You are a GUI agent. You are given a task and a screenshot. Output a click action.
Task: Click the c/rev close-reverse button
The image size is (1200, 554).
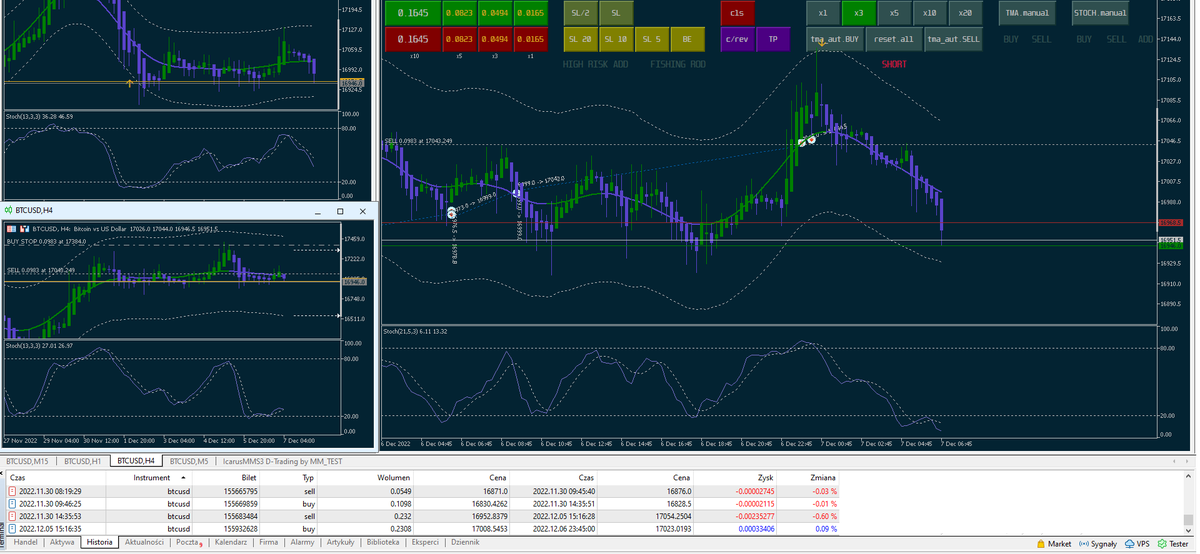click(x=737, y=39)
